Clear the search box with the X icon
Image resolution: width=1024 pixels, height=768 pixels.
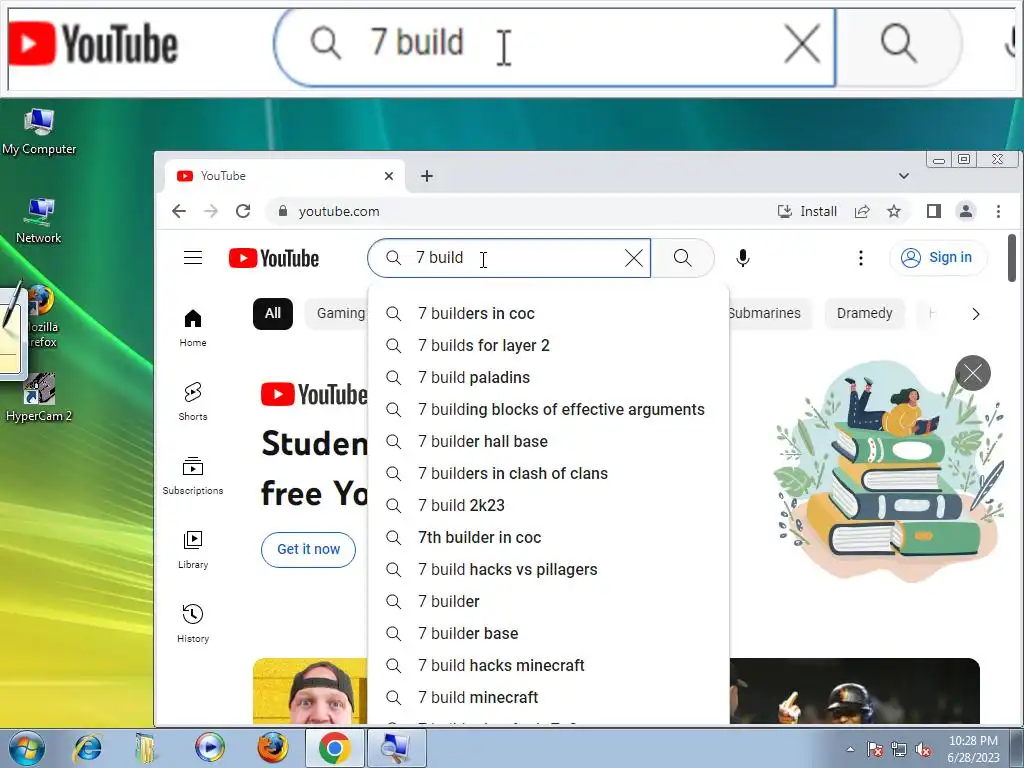click(633, 258)
